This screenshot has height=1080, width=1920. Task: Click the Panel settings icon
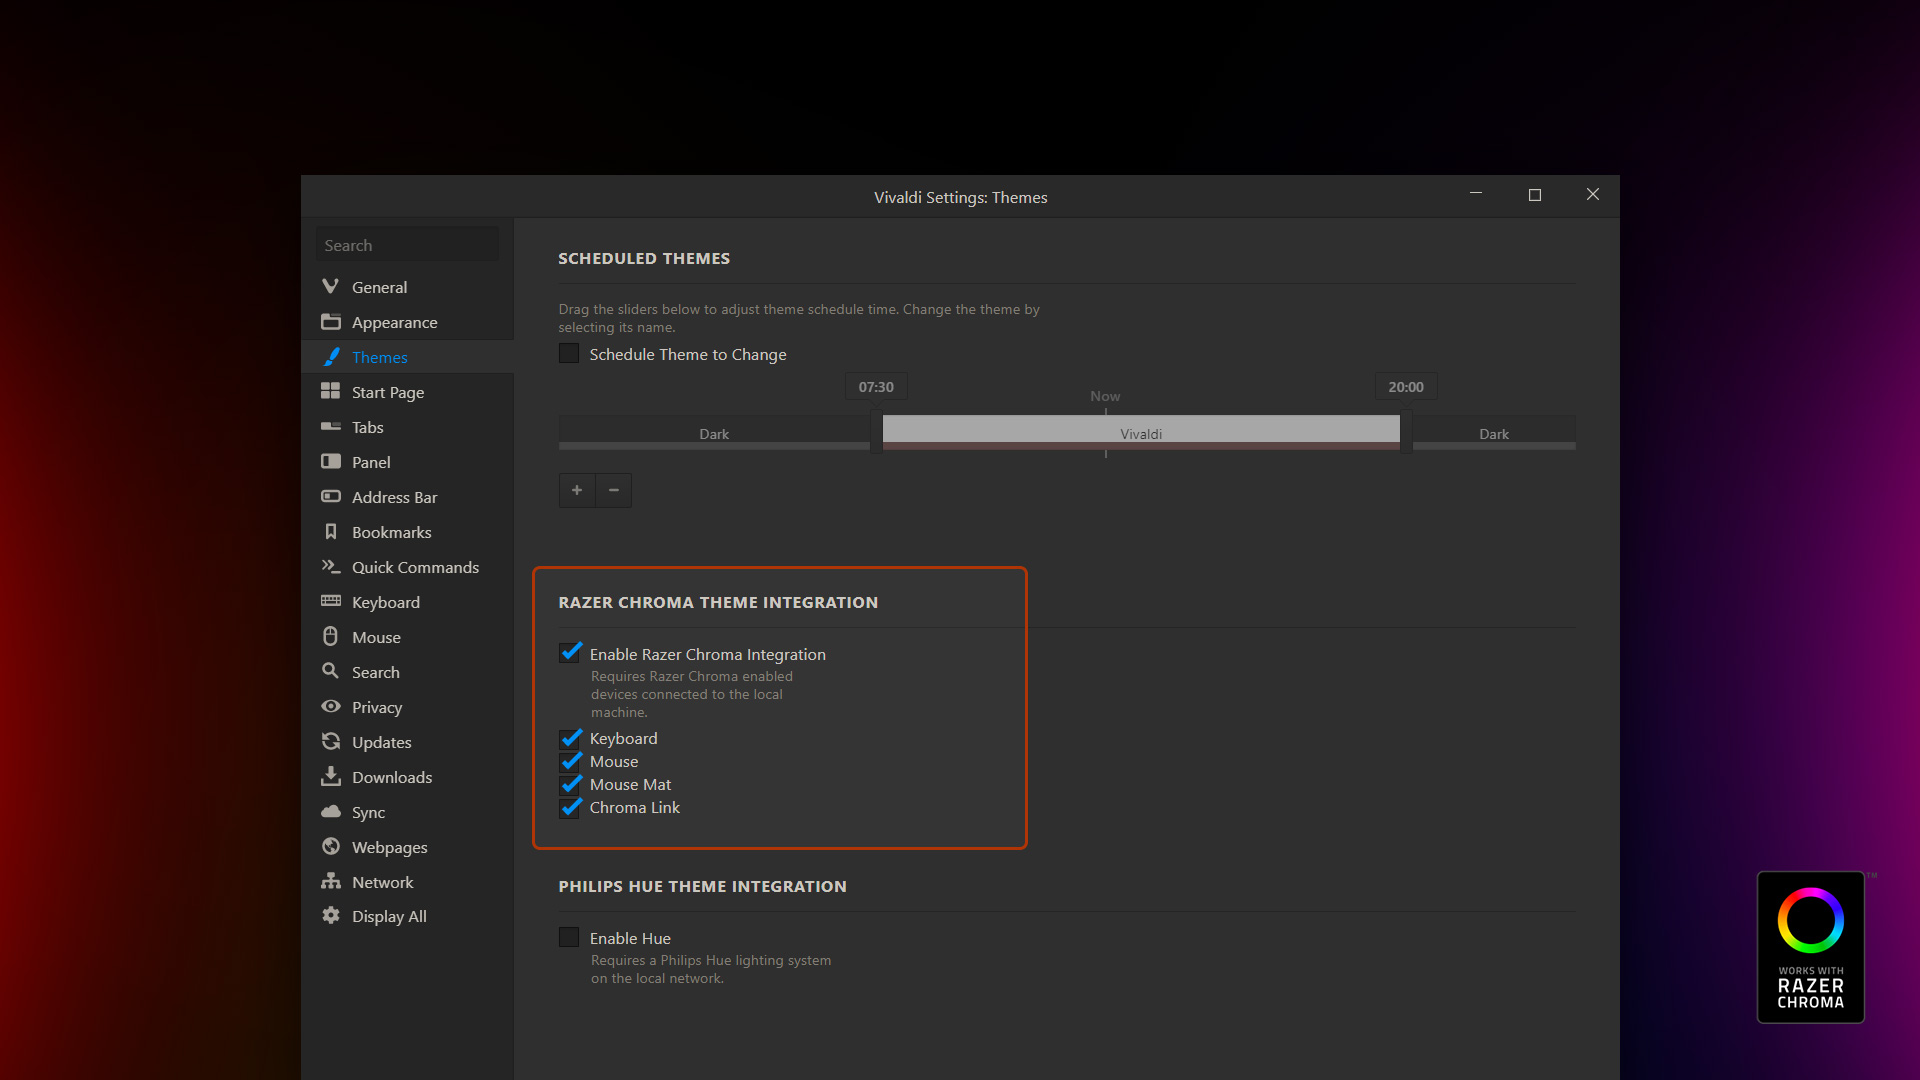[x=331, y=462]
